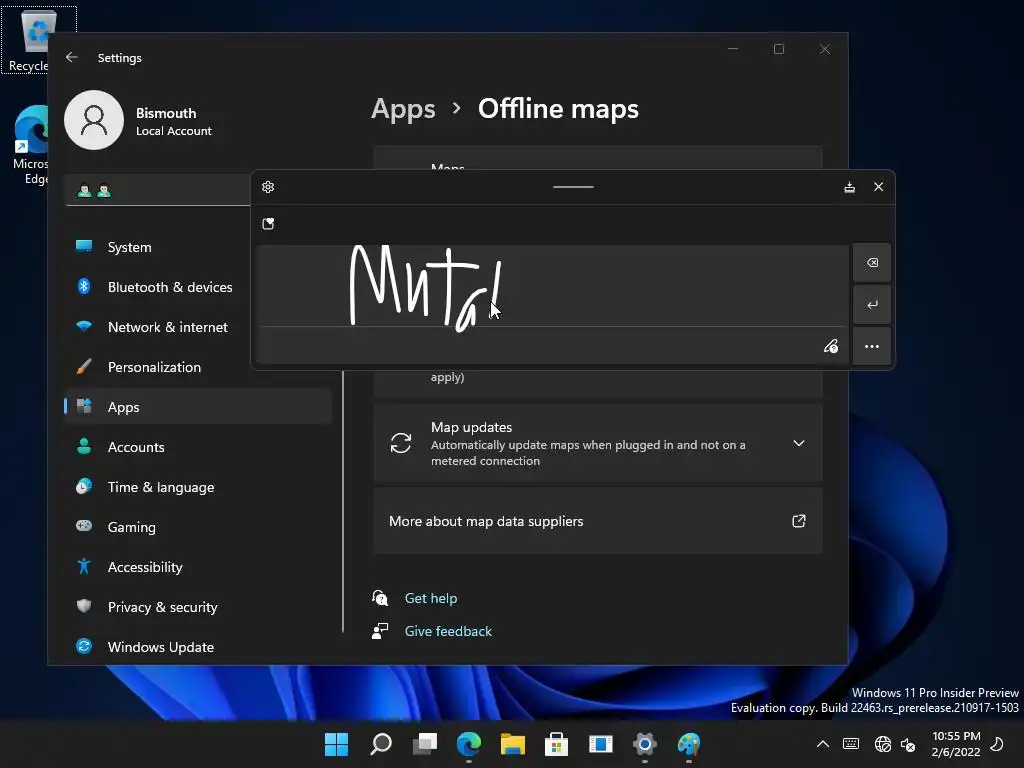Open the Windows Start menu
Image resolution: width=1024 pixels, height=768 pixels.
point(336,744)
